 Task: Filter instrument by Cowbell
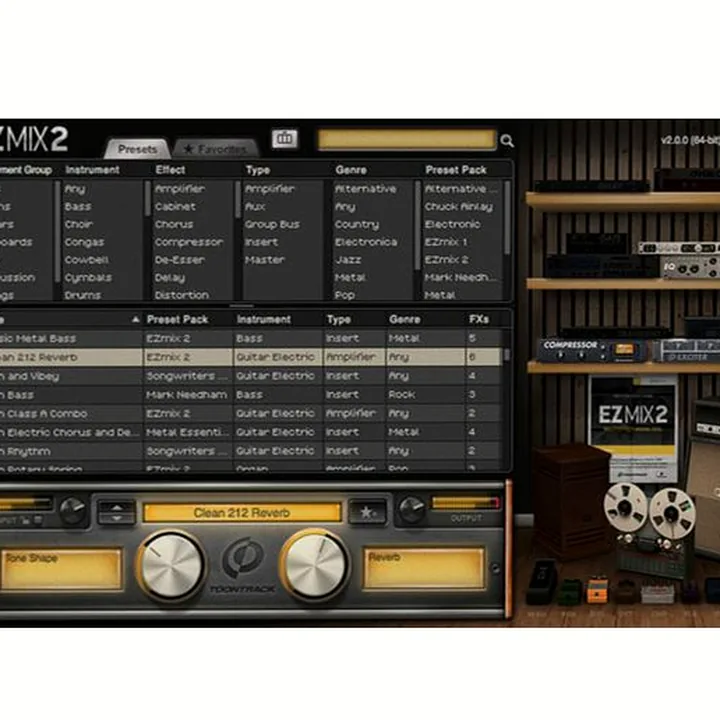pos(86,260)
